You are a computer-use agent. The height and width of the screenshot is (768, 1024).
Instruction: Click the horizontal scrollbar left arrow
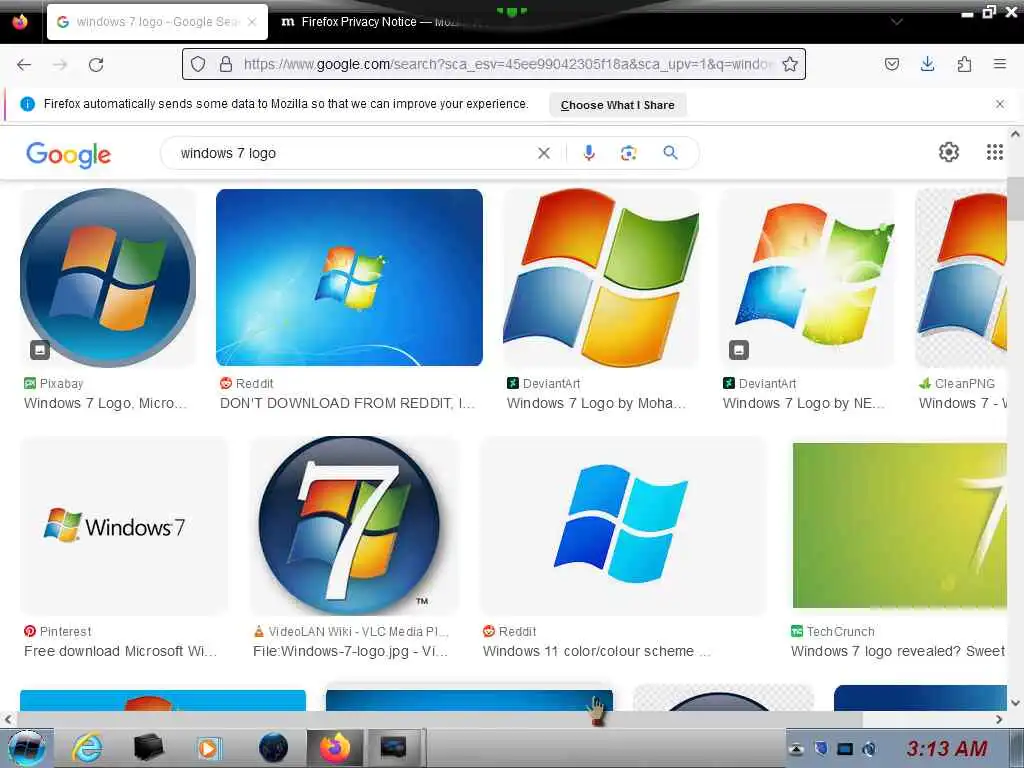[x=8, y=719]
